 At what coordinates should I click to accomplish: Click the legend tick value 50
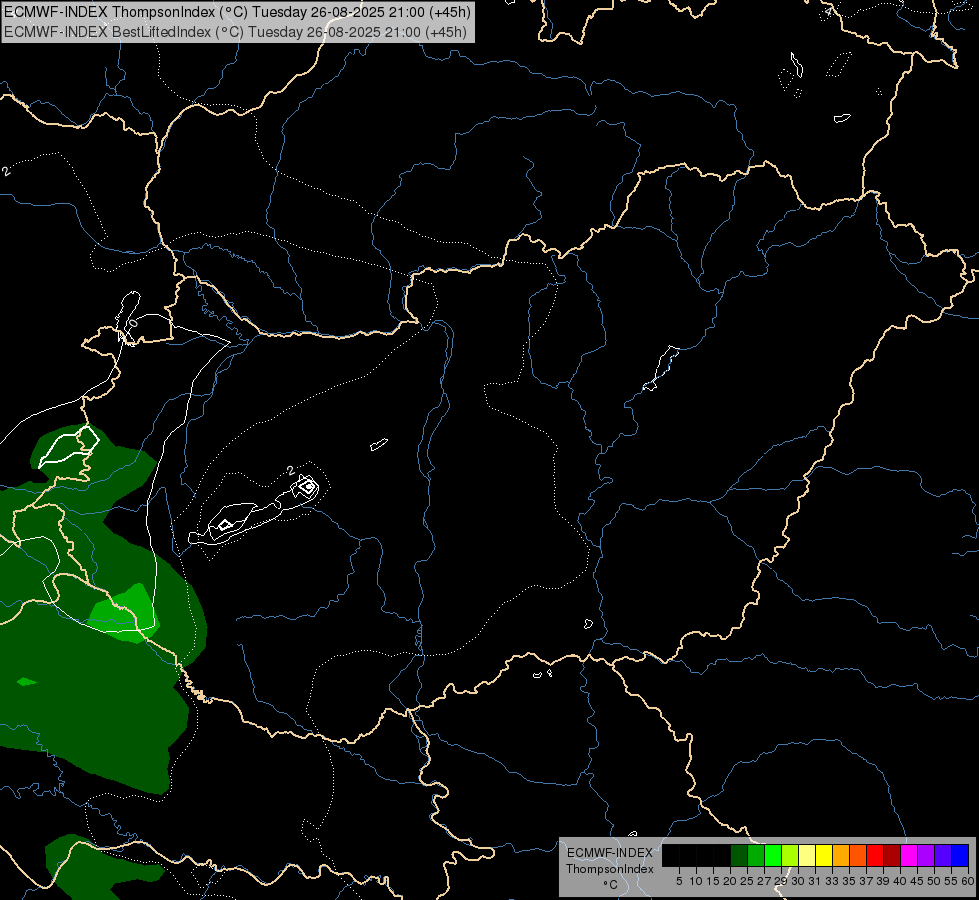933,881
